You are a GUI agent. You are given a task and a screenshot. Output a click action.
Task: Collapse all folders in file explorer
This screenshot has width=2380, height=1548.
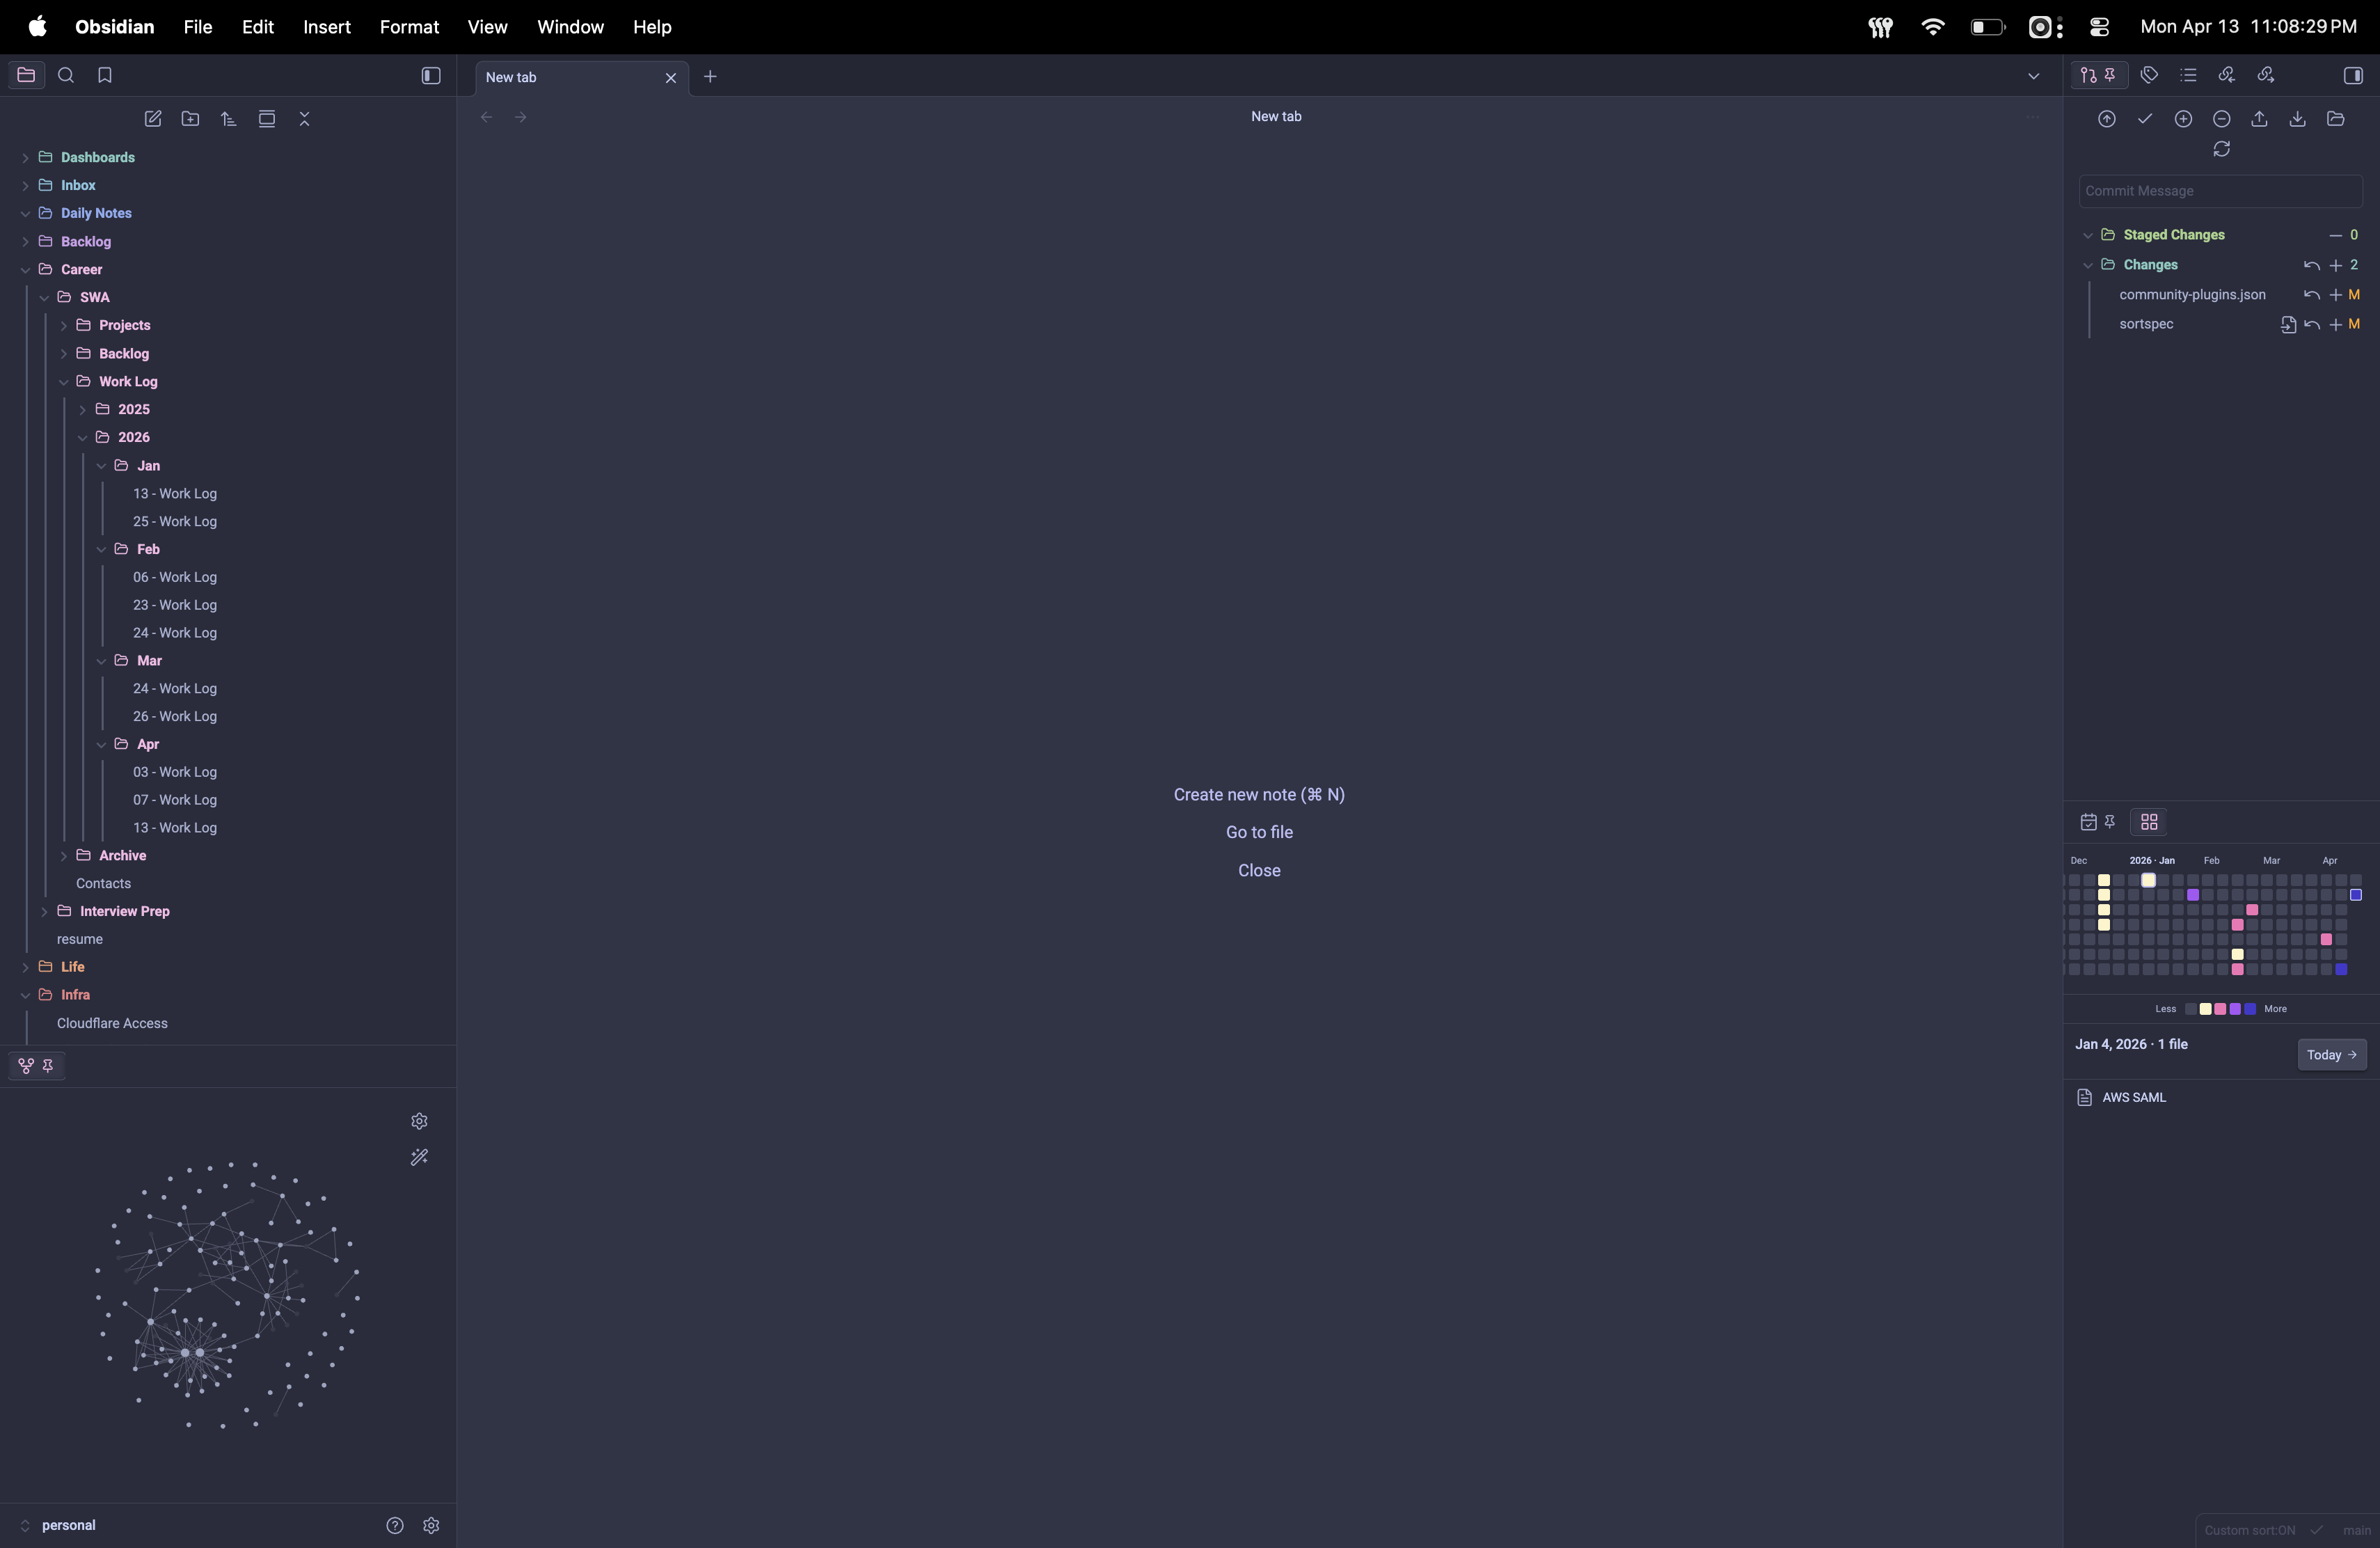[305, 119]
